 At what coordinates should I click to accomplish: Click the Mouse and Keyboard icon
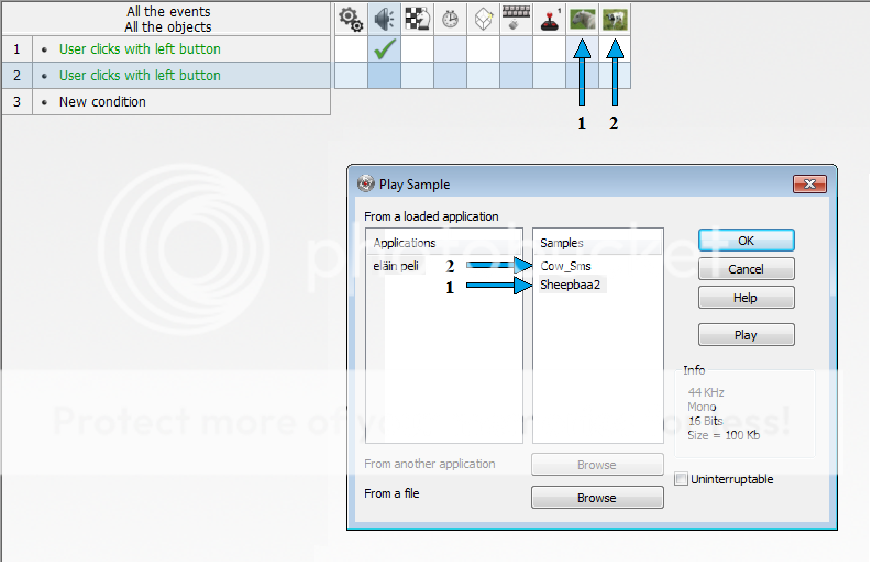point(515,18)
